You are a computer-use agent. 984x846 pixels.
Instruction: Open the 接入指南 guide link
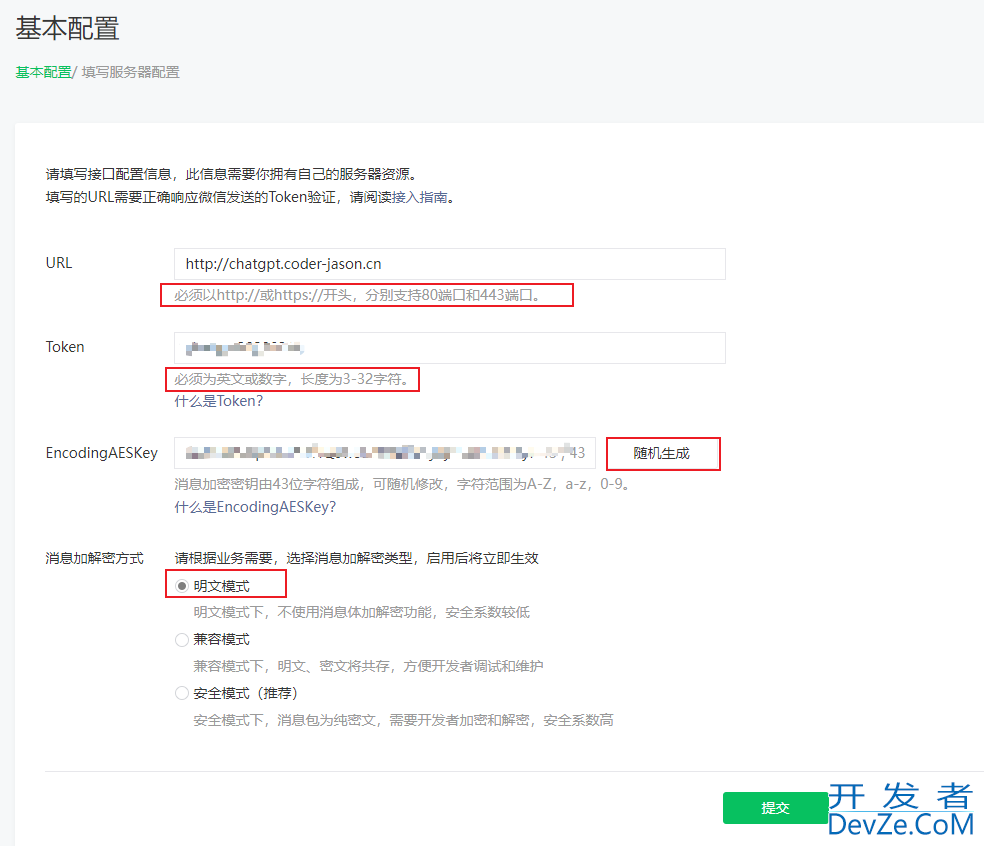[x=419, y=197]
